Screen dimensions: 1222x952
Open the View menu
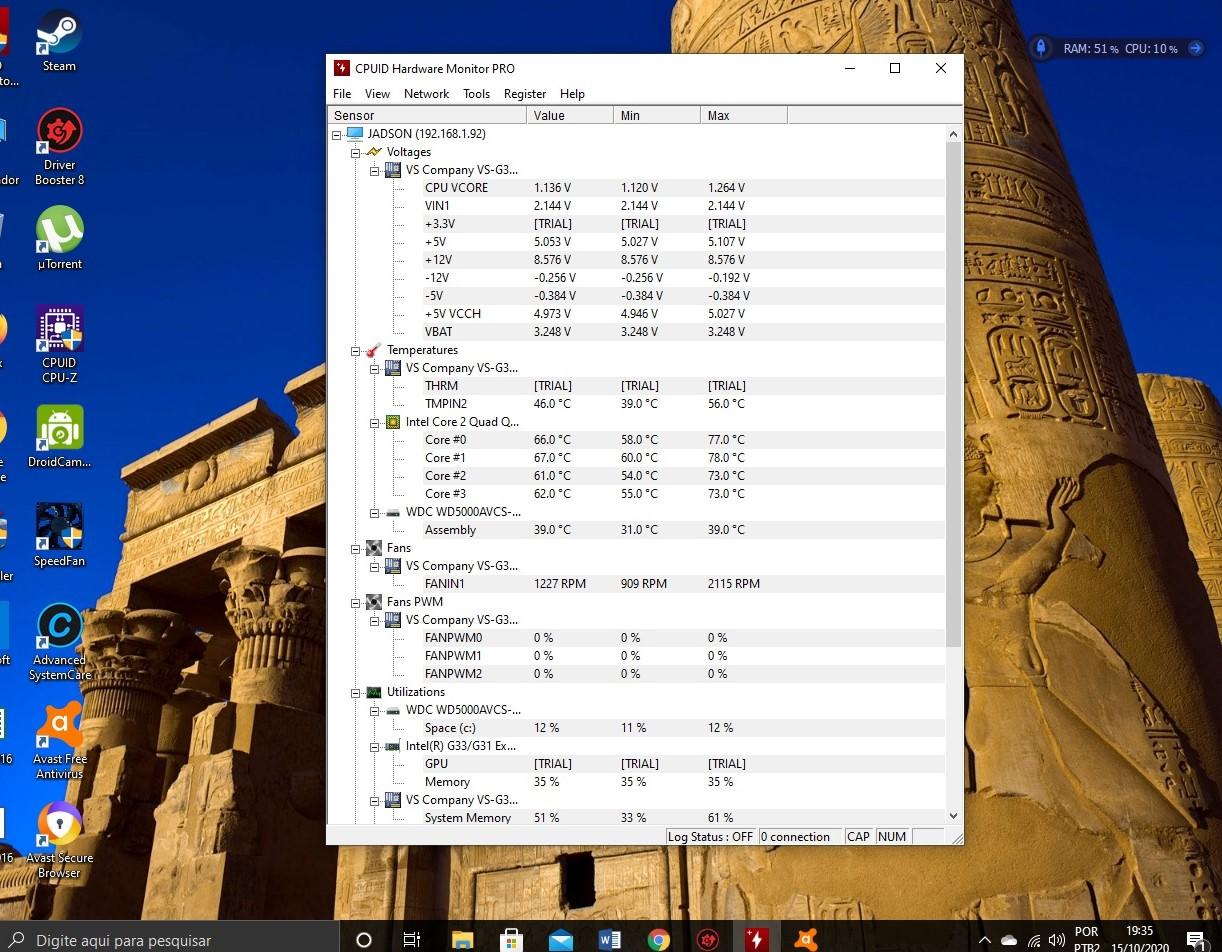coord(377,94)
